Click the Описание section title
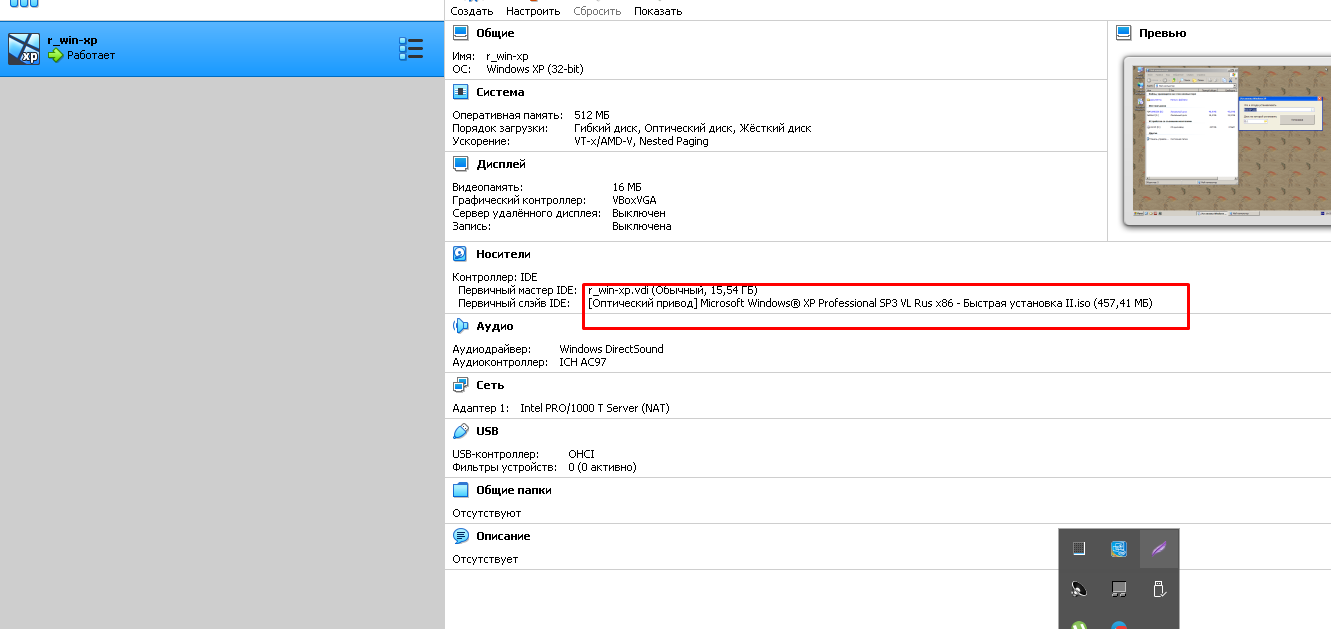The width and height of the screenshot is (1331, 629). point(503,536)
